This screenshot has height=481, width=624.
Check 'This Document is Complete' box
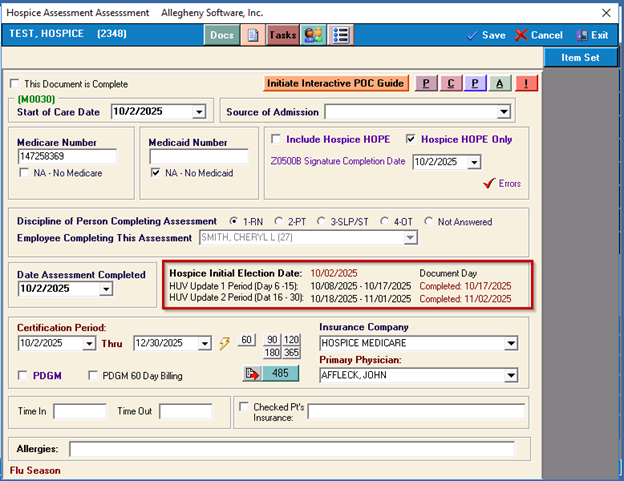(x=14, y=84)
